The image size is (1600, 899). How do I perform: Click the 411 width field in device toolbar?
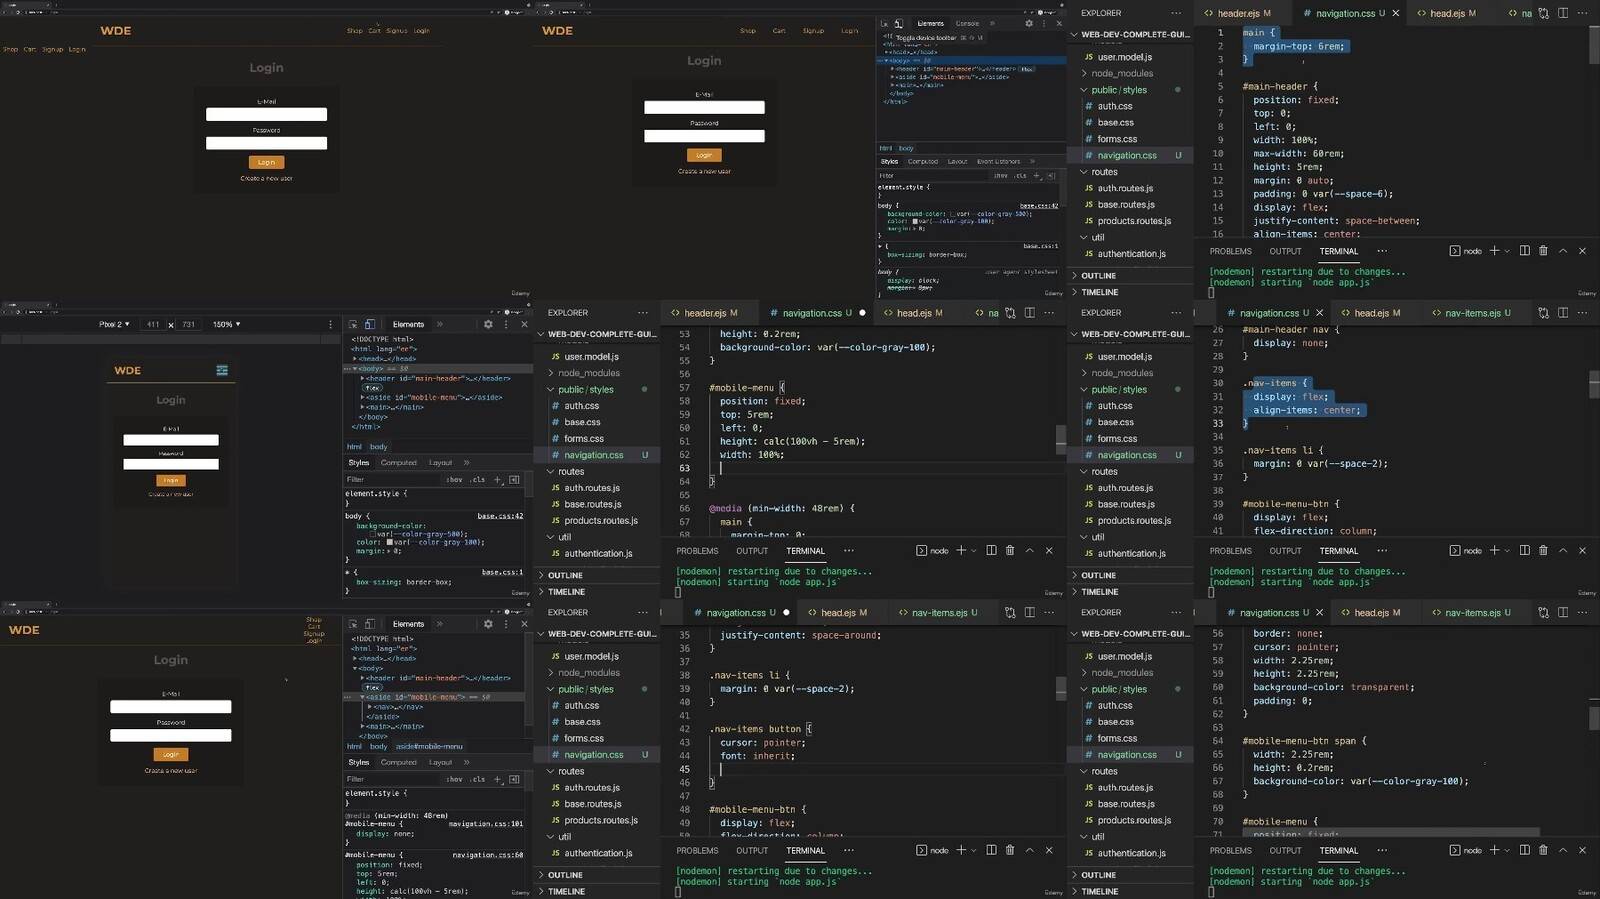pos(153,324)
